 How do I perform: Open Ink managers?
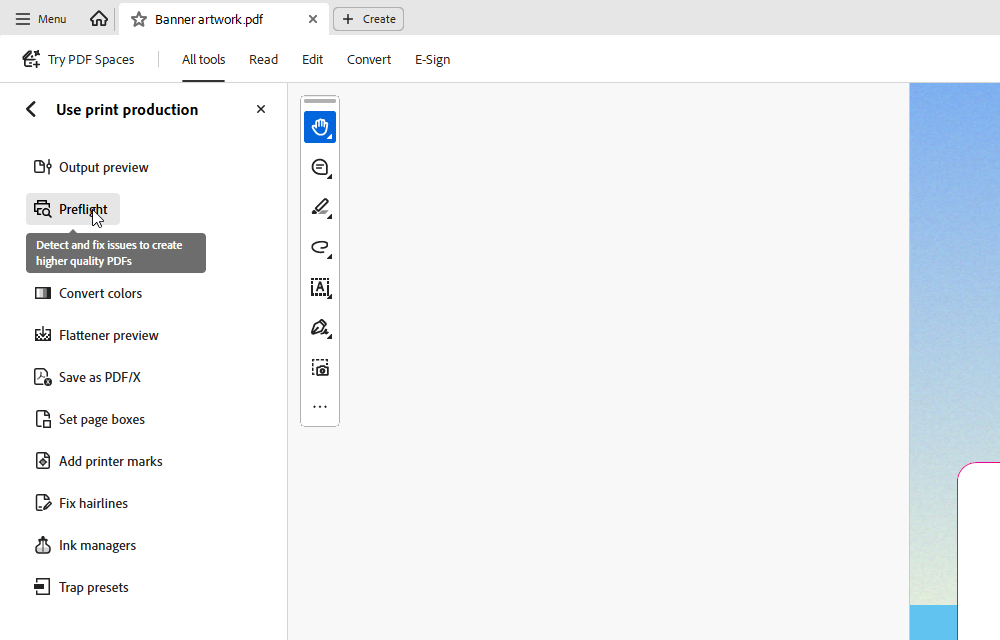coord(85,546)
